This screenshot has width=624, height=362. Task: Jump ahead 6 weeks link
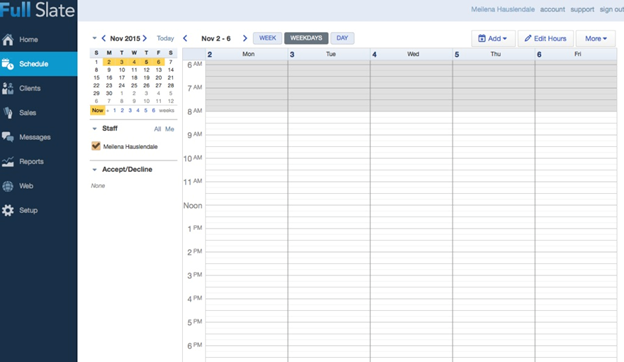(153, 110)
